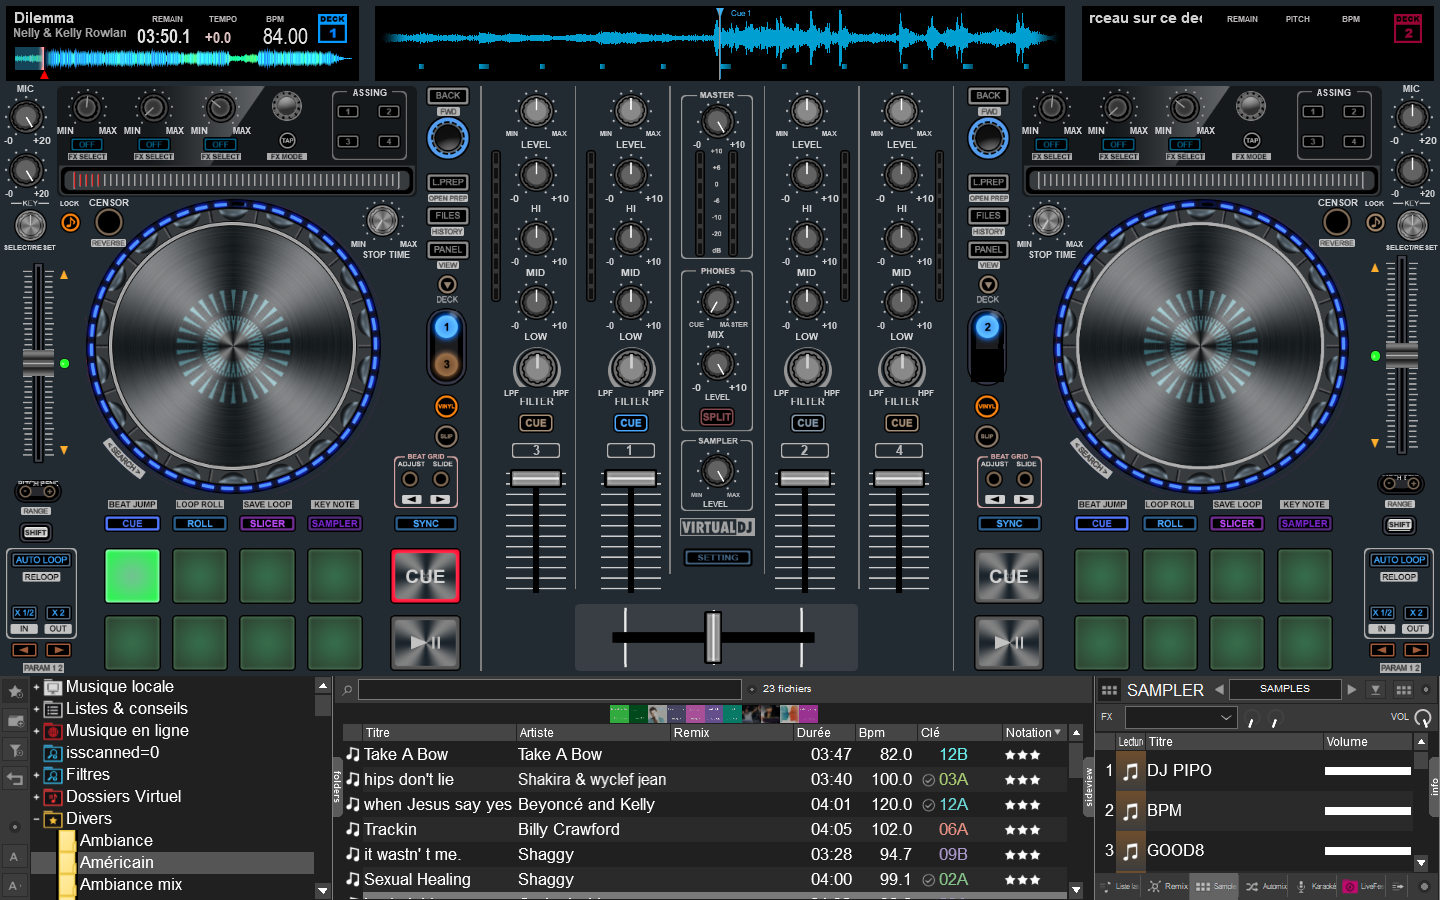
Task: Expand the Musique en ligne tree node
Action: pyautogui.click(x=36, y=731)
